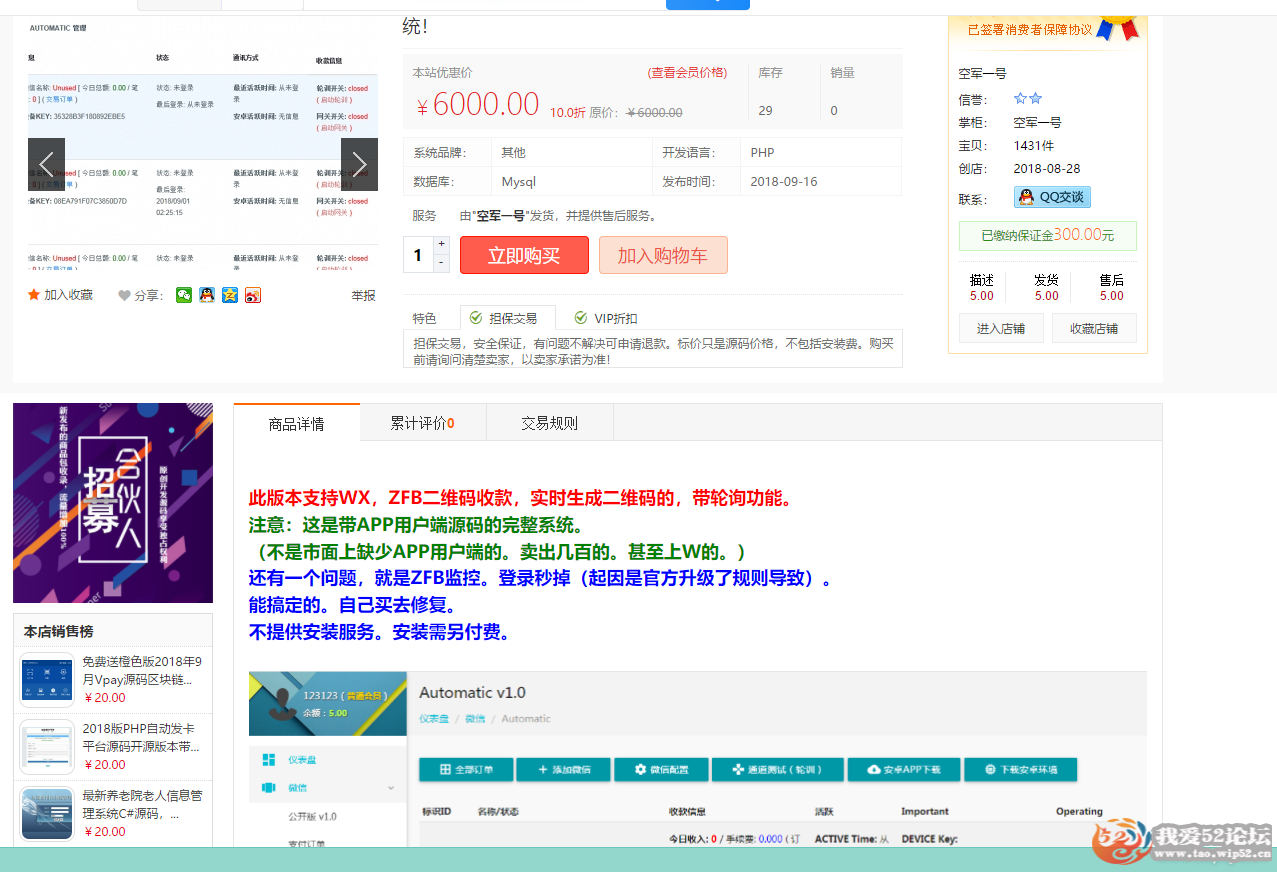This screenshot has height=872, width=1277.
Task: Open the 已签署消费者保障协议 agreement link
Action: pos(1030,30)
